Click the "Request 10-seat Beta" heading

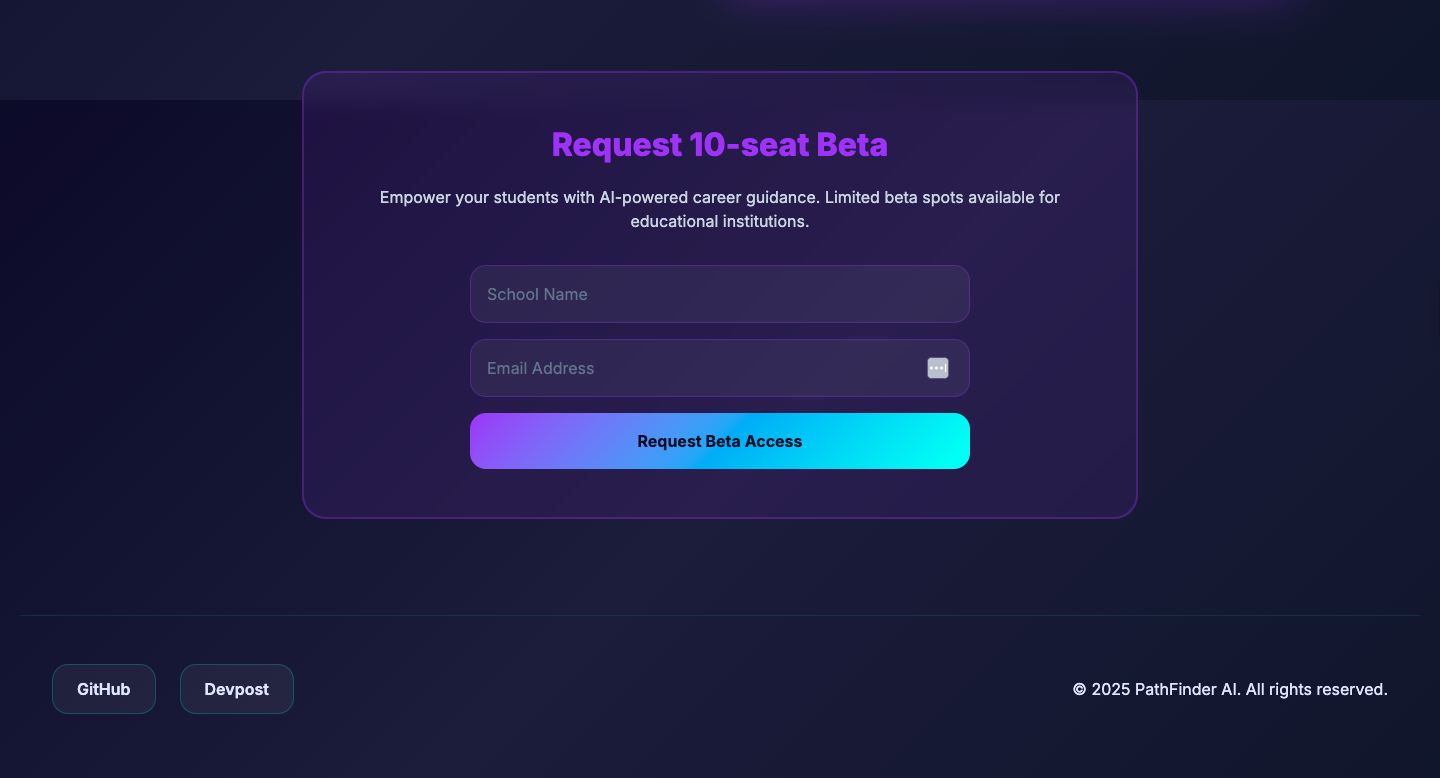(719, 145)
